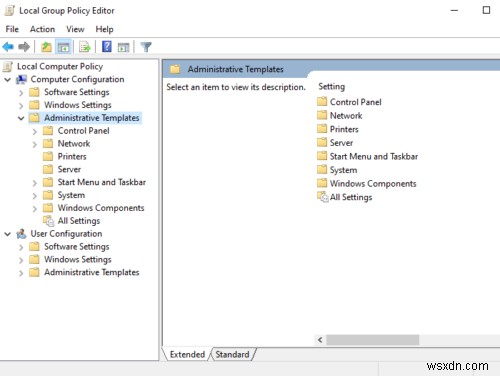Click Control Panel folder icon in right pane
This screenshot has width=500, height=376.
click(x=322, y=101)
